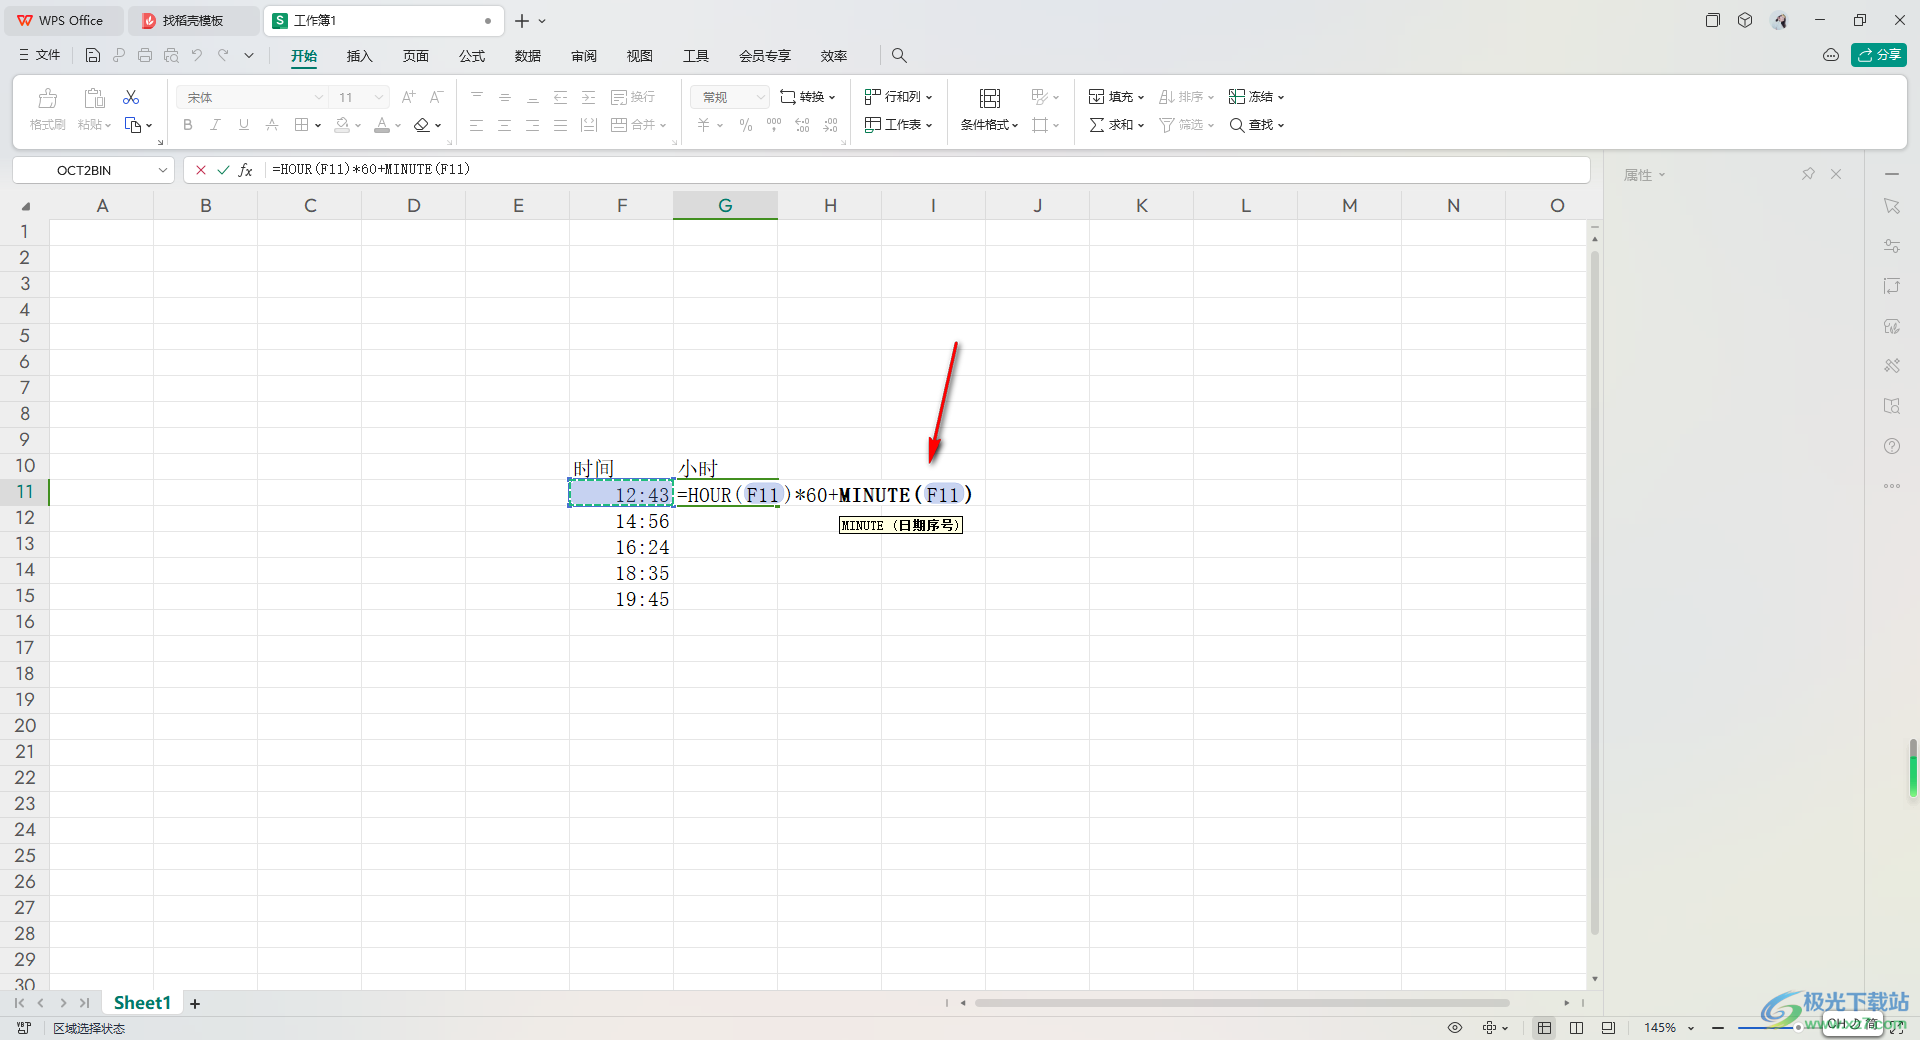Open the File (文件) menu

click(x=40, y=55)
